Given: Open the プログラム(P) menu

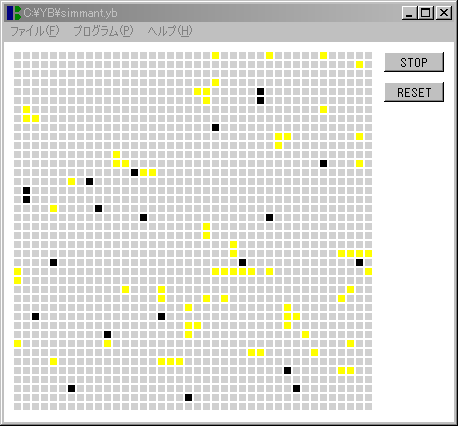Looking at the screenshot, I should point(103,31).
